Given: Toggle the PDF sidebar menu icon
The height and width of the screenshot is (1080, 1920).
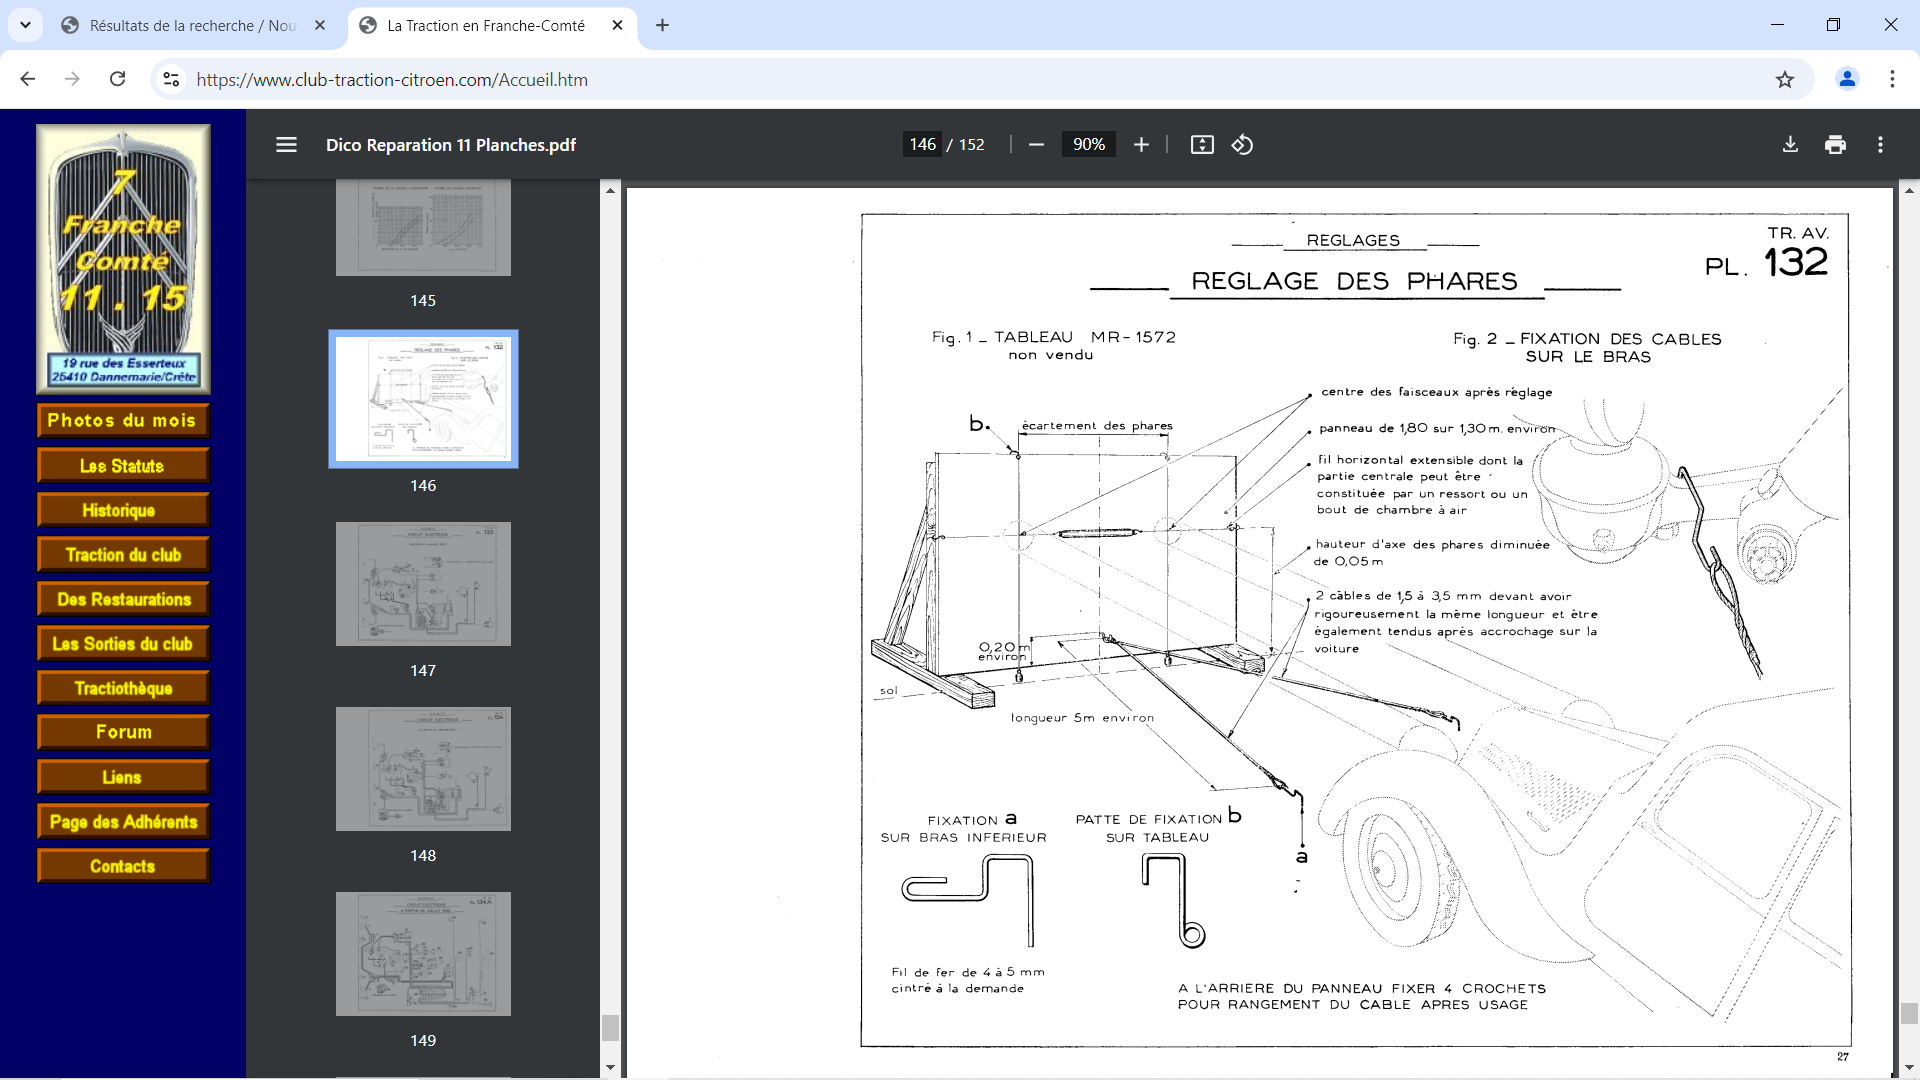Looking at the screenshot, I should click(x=286, y=145).
